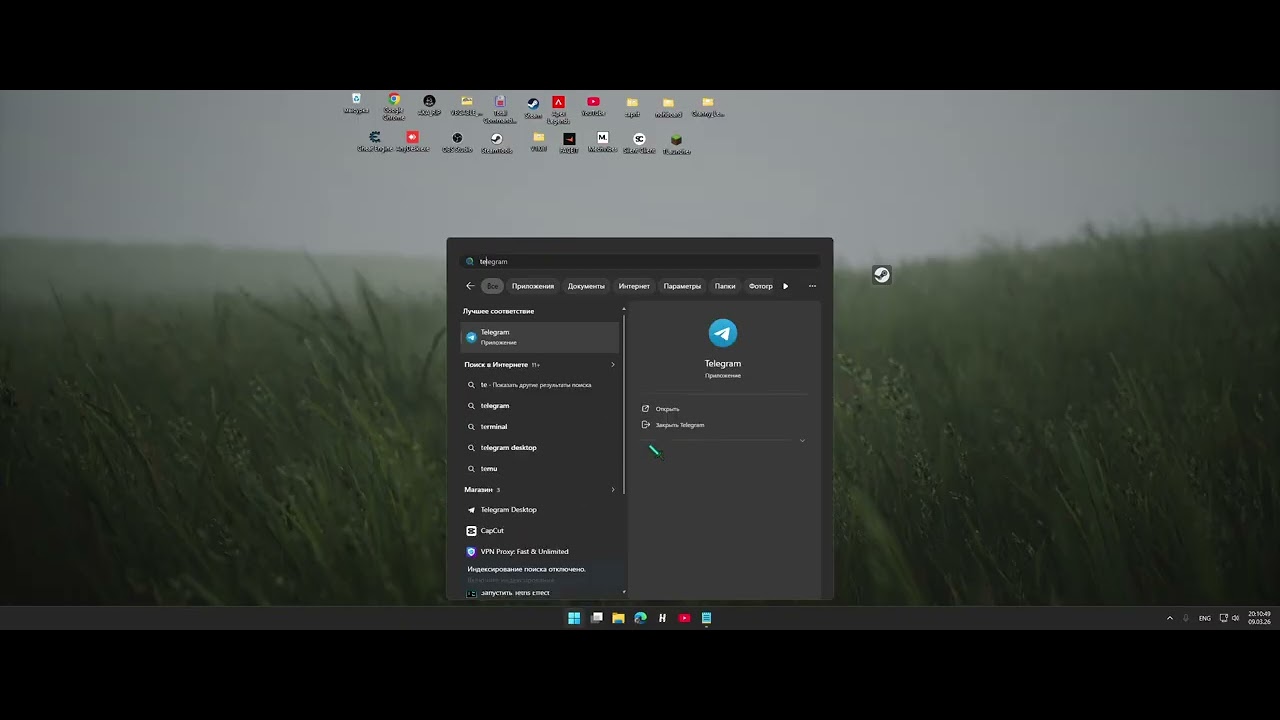Open the YouTube desktop shortcut

click(x=593, y=106)
